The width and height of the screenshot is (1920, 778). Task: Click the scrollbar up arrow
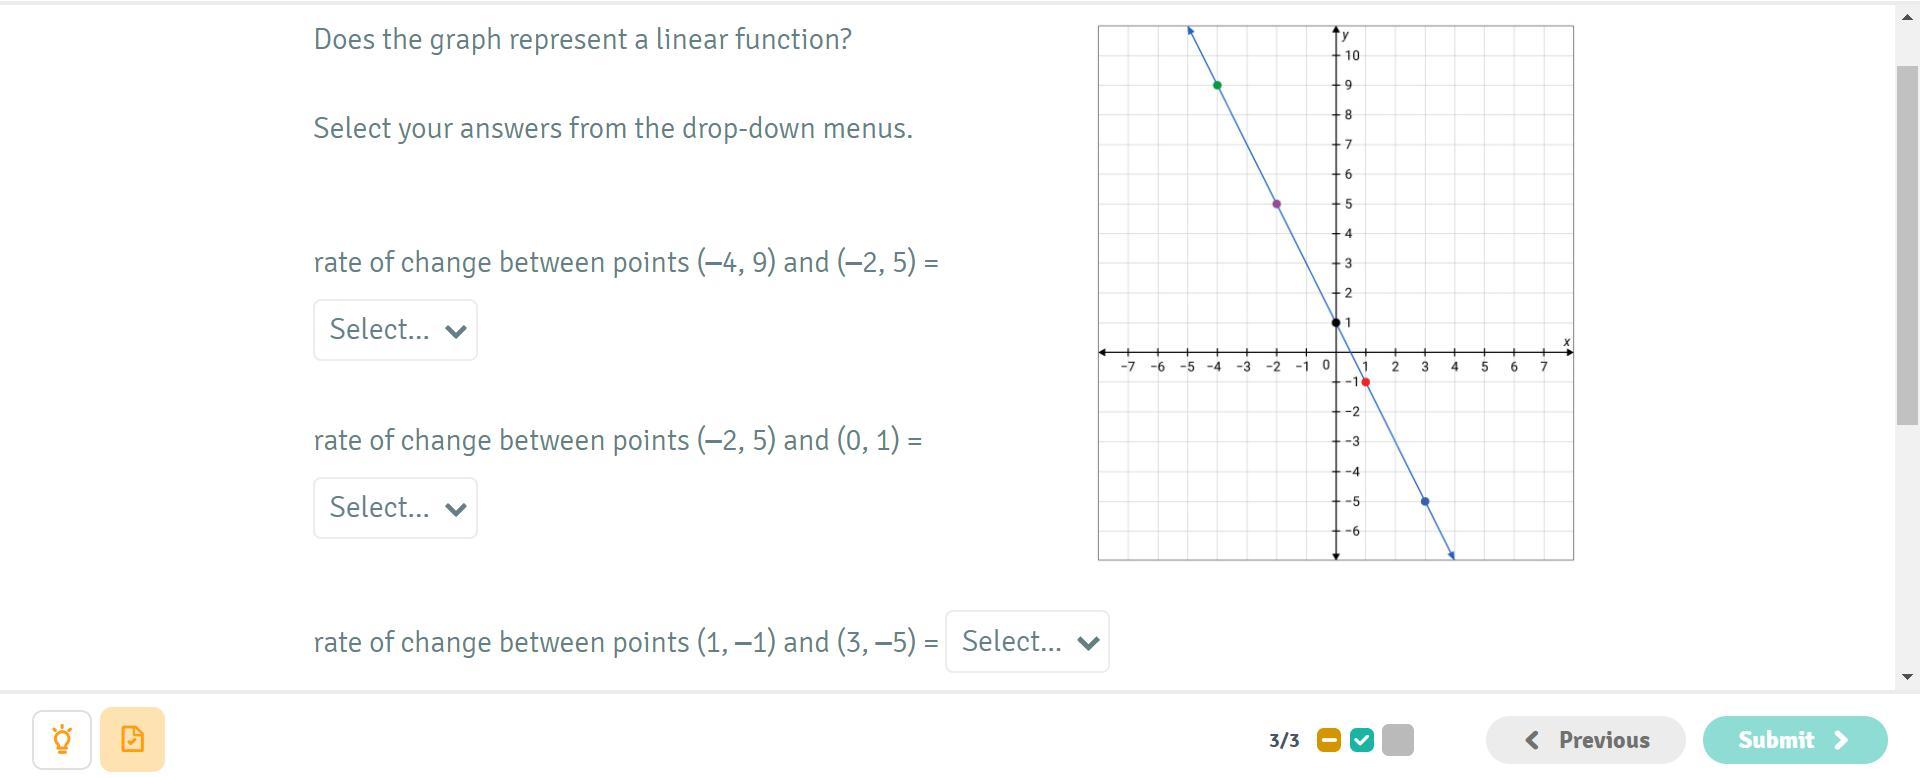tap(1907, 17)
